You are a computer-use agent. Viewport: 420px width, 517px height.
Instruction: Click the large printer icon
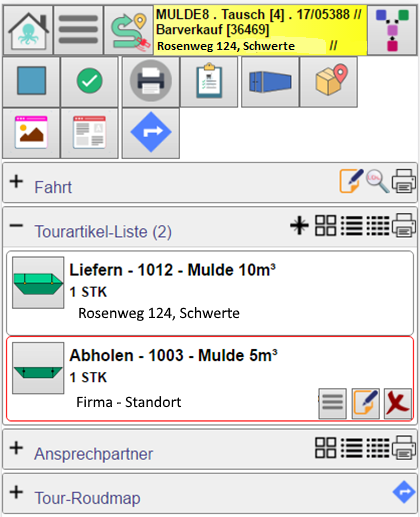pyautogui.click(x=151, y=81)
